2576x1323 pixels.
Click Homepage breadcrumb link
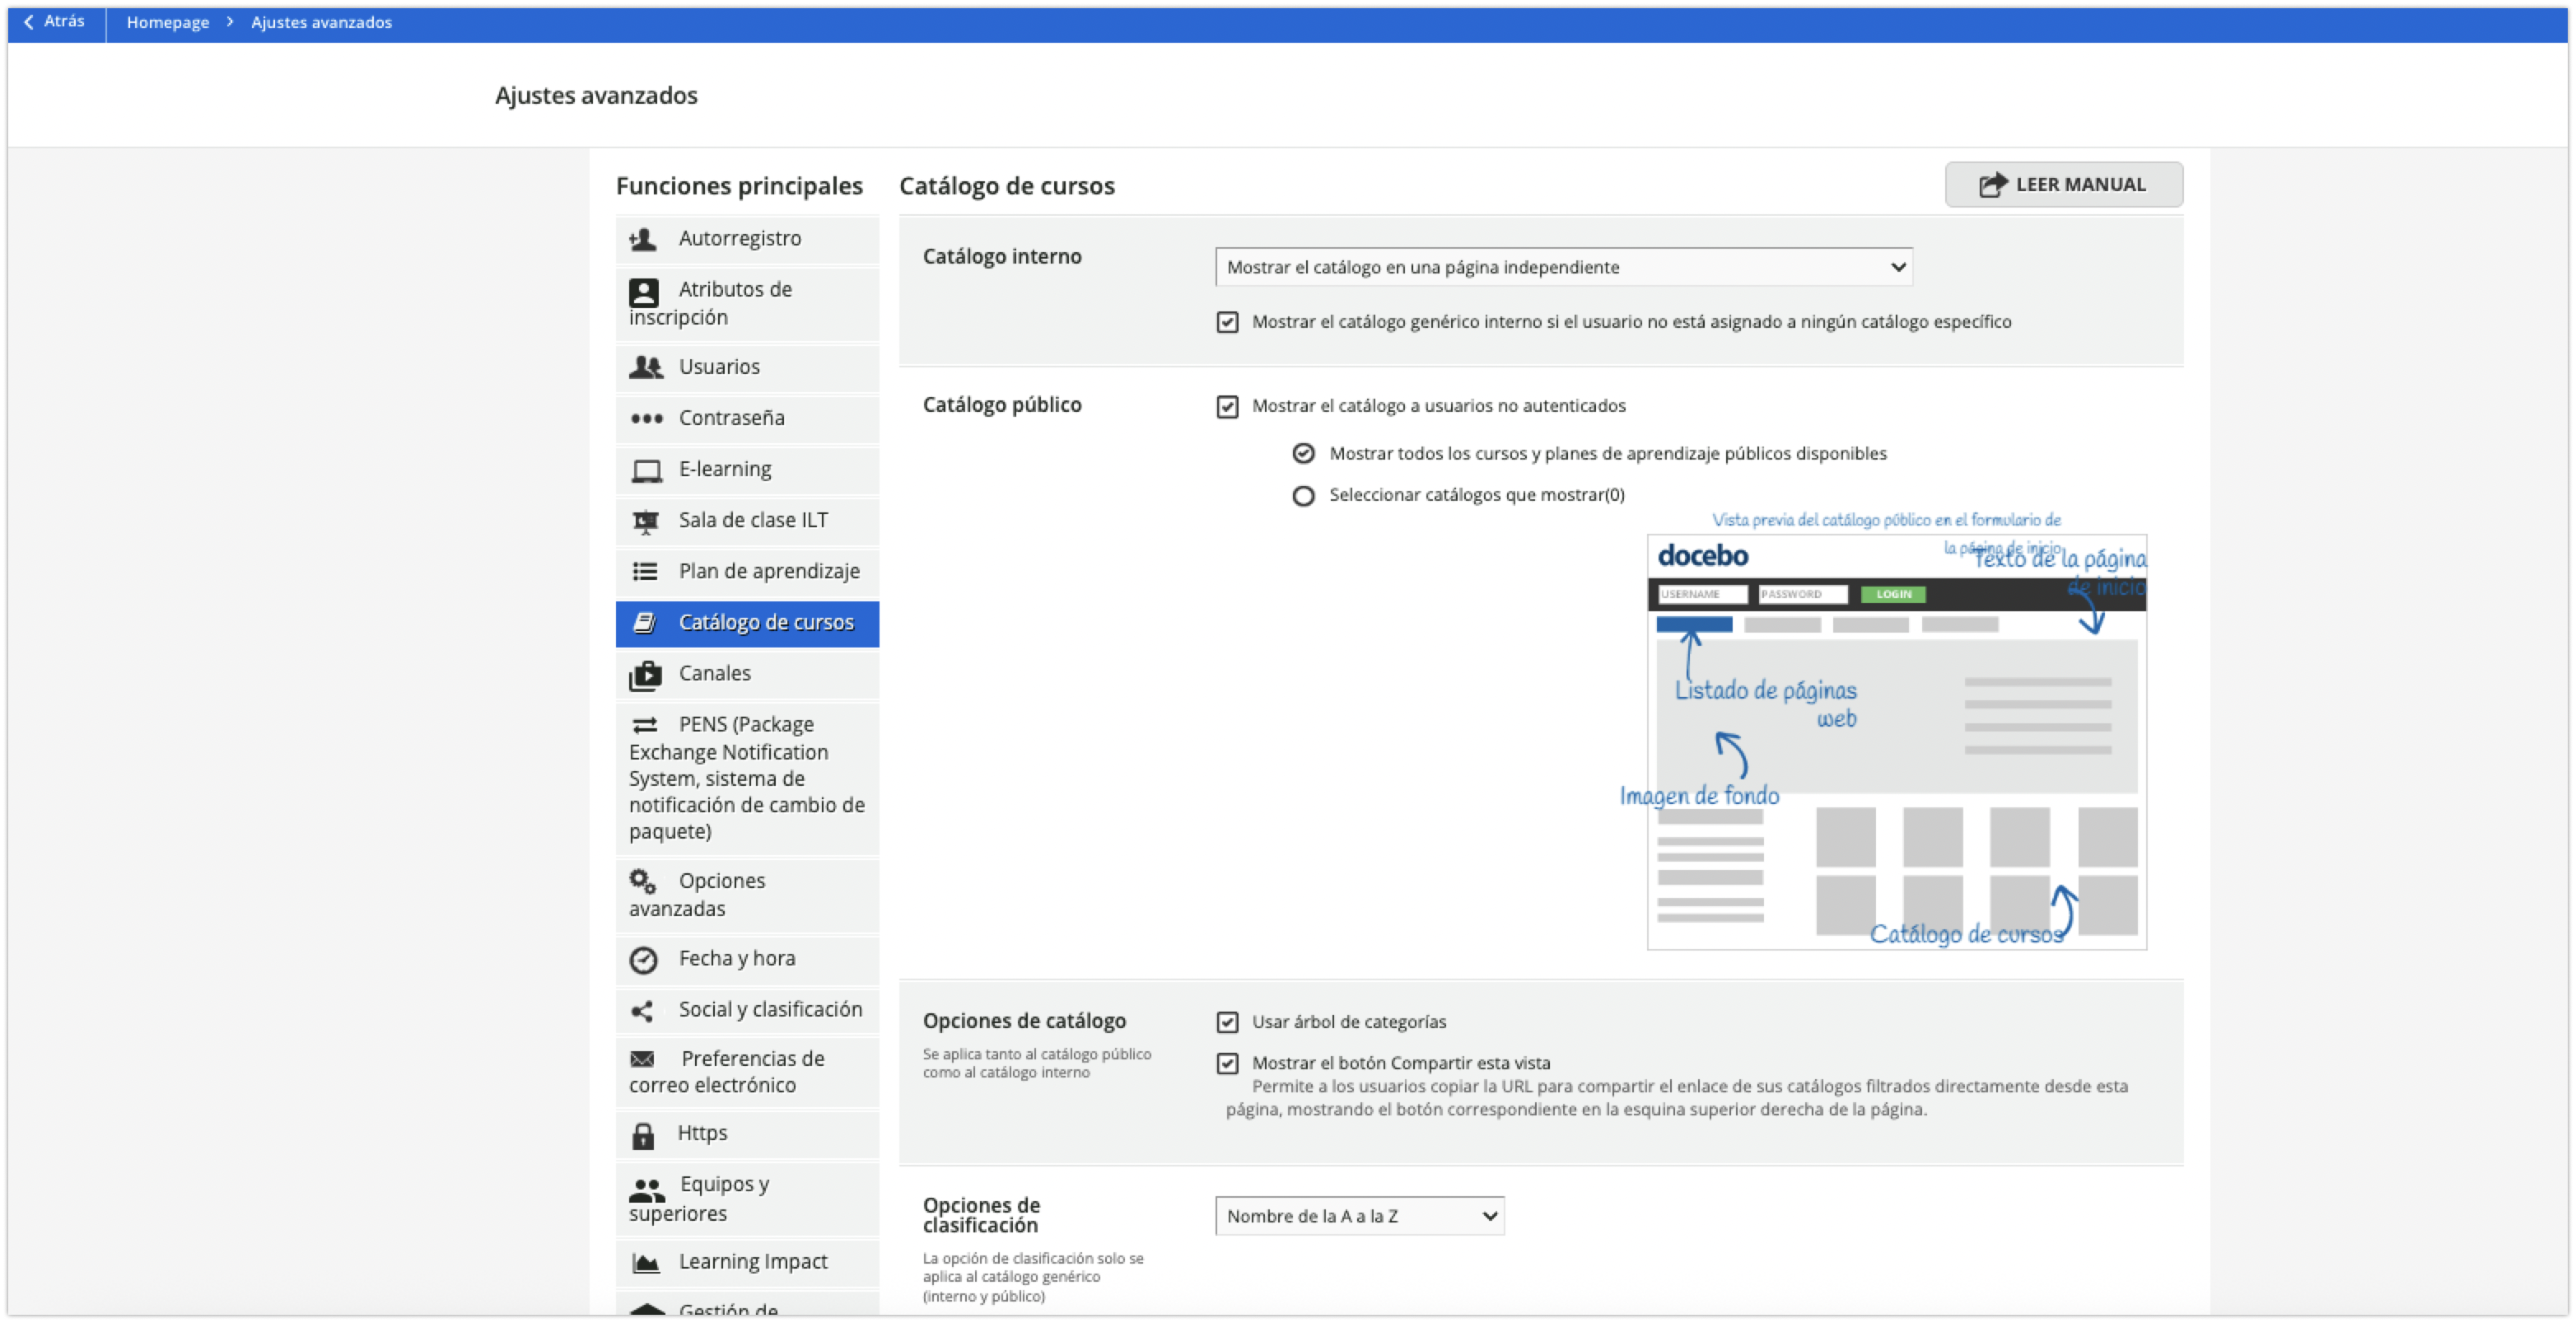168,22
